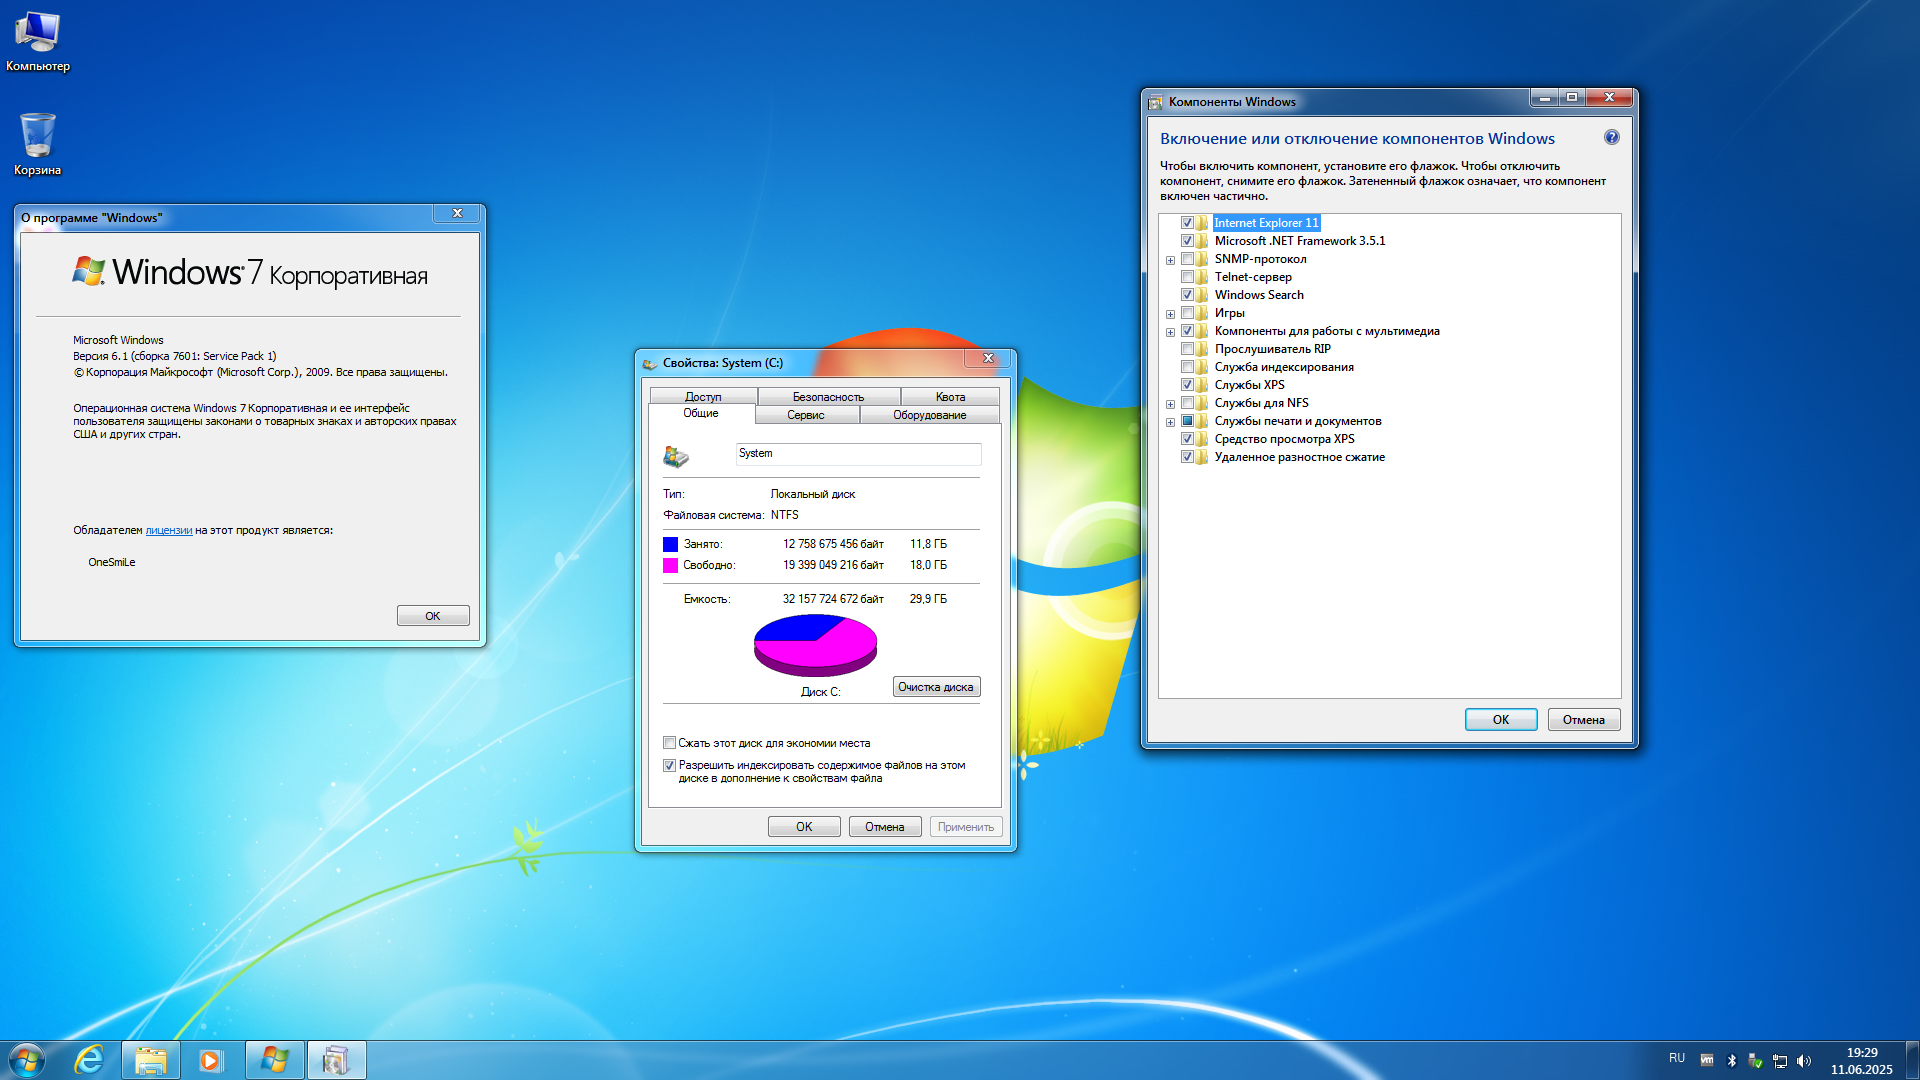
Task: Click the Show desktop button
Action: tap(1912, 1060)
